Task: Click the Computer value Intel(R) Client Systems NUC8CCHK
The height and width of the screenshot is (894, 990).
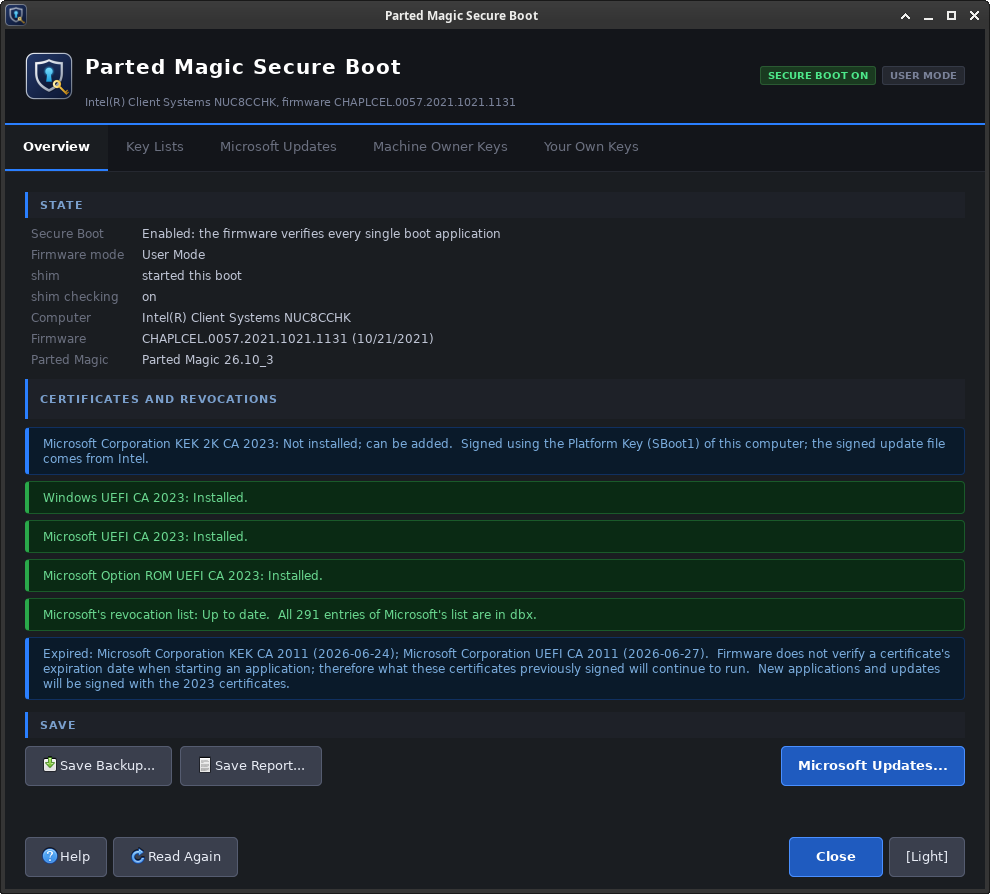Action: (246, 318)
